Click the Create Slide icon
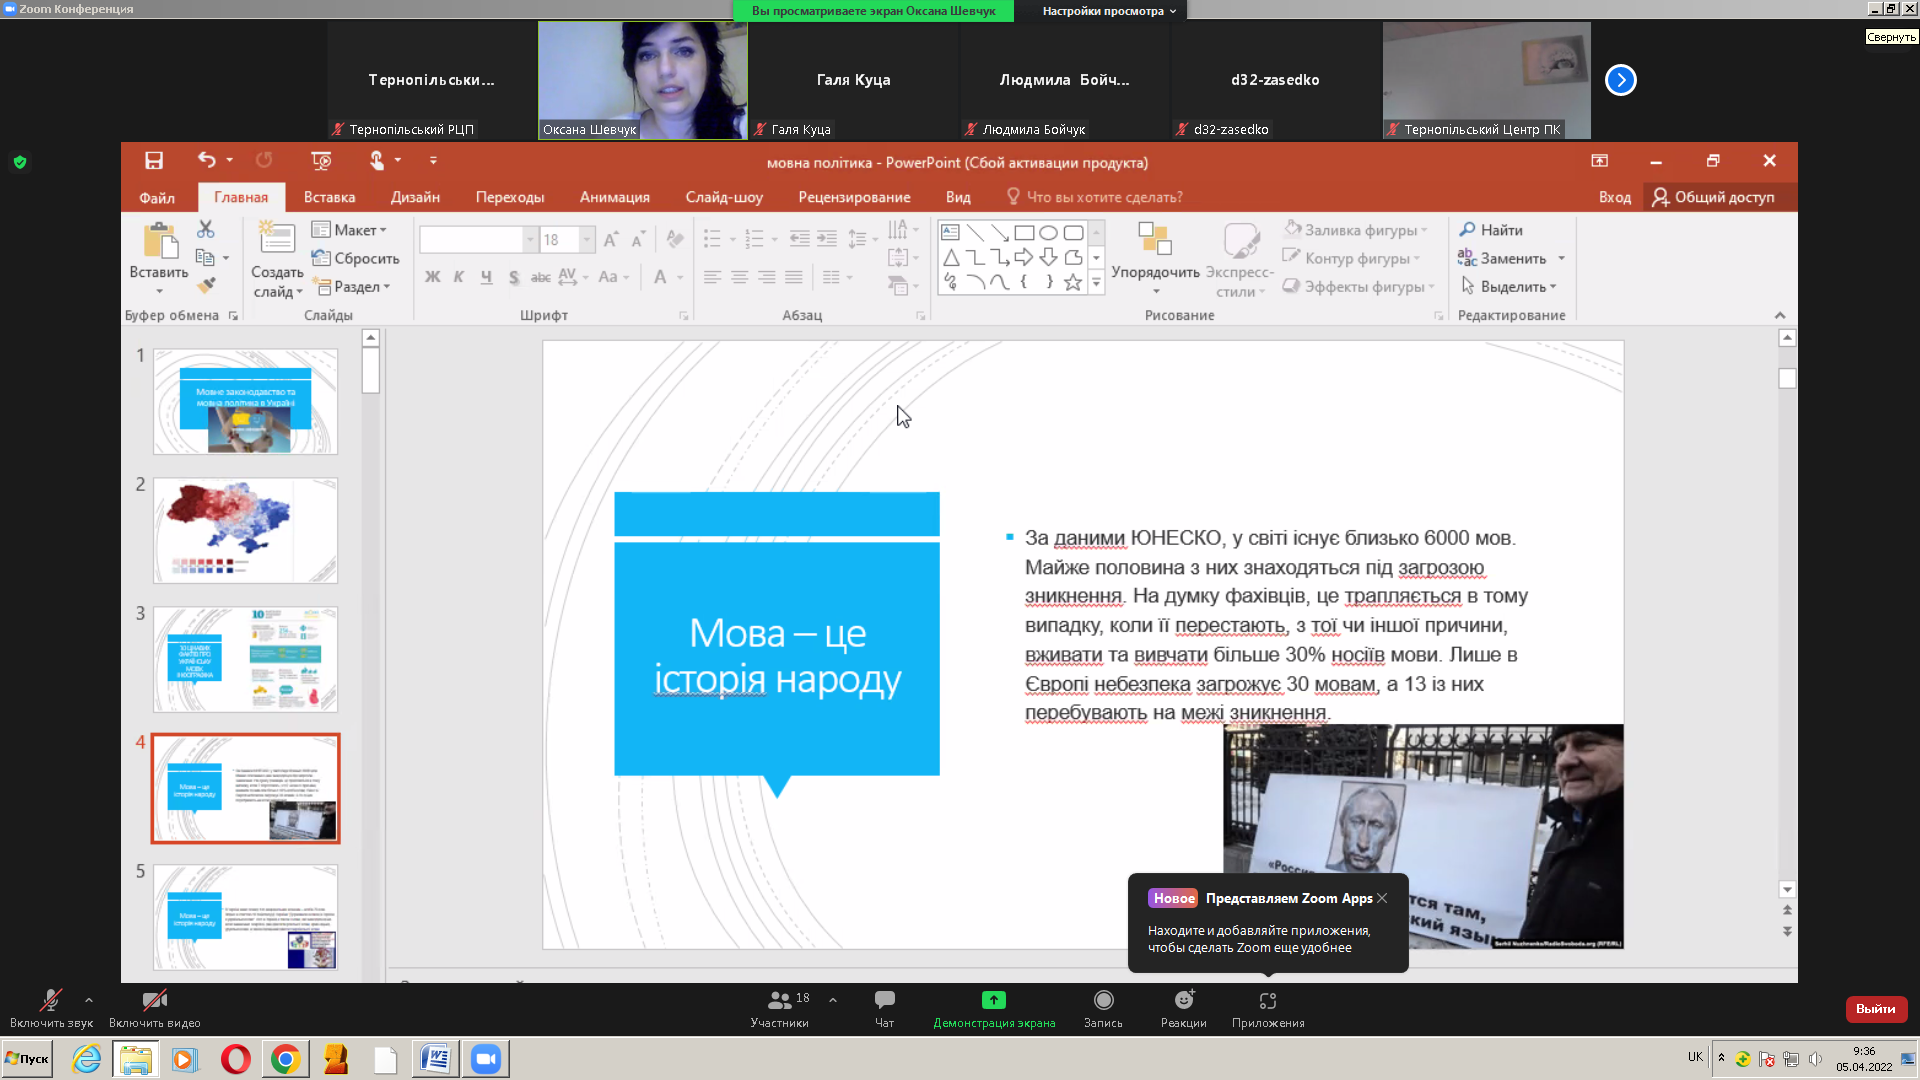 (x=277, y=238)
